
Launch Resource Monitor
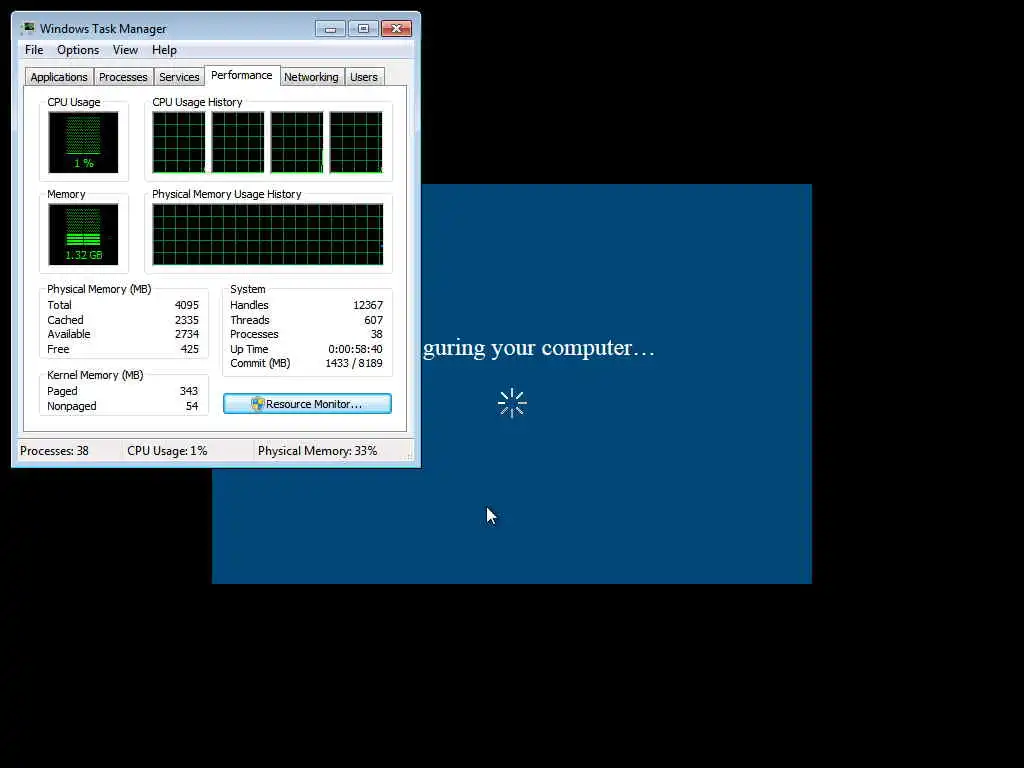click(x=308, y=404)
